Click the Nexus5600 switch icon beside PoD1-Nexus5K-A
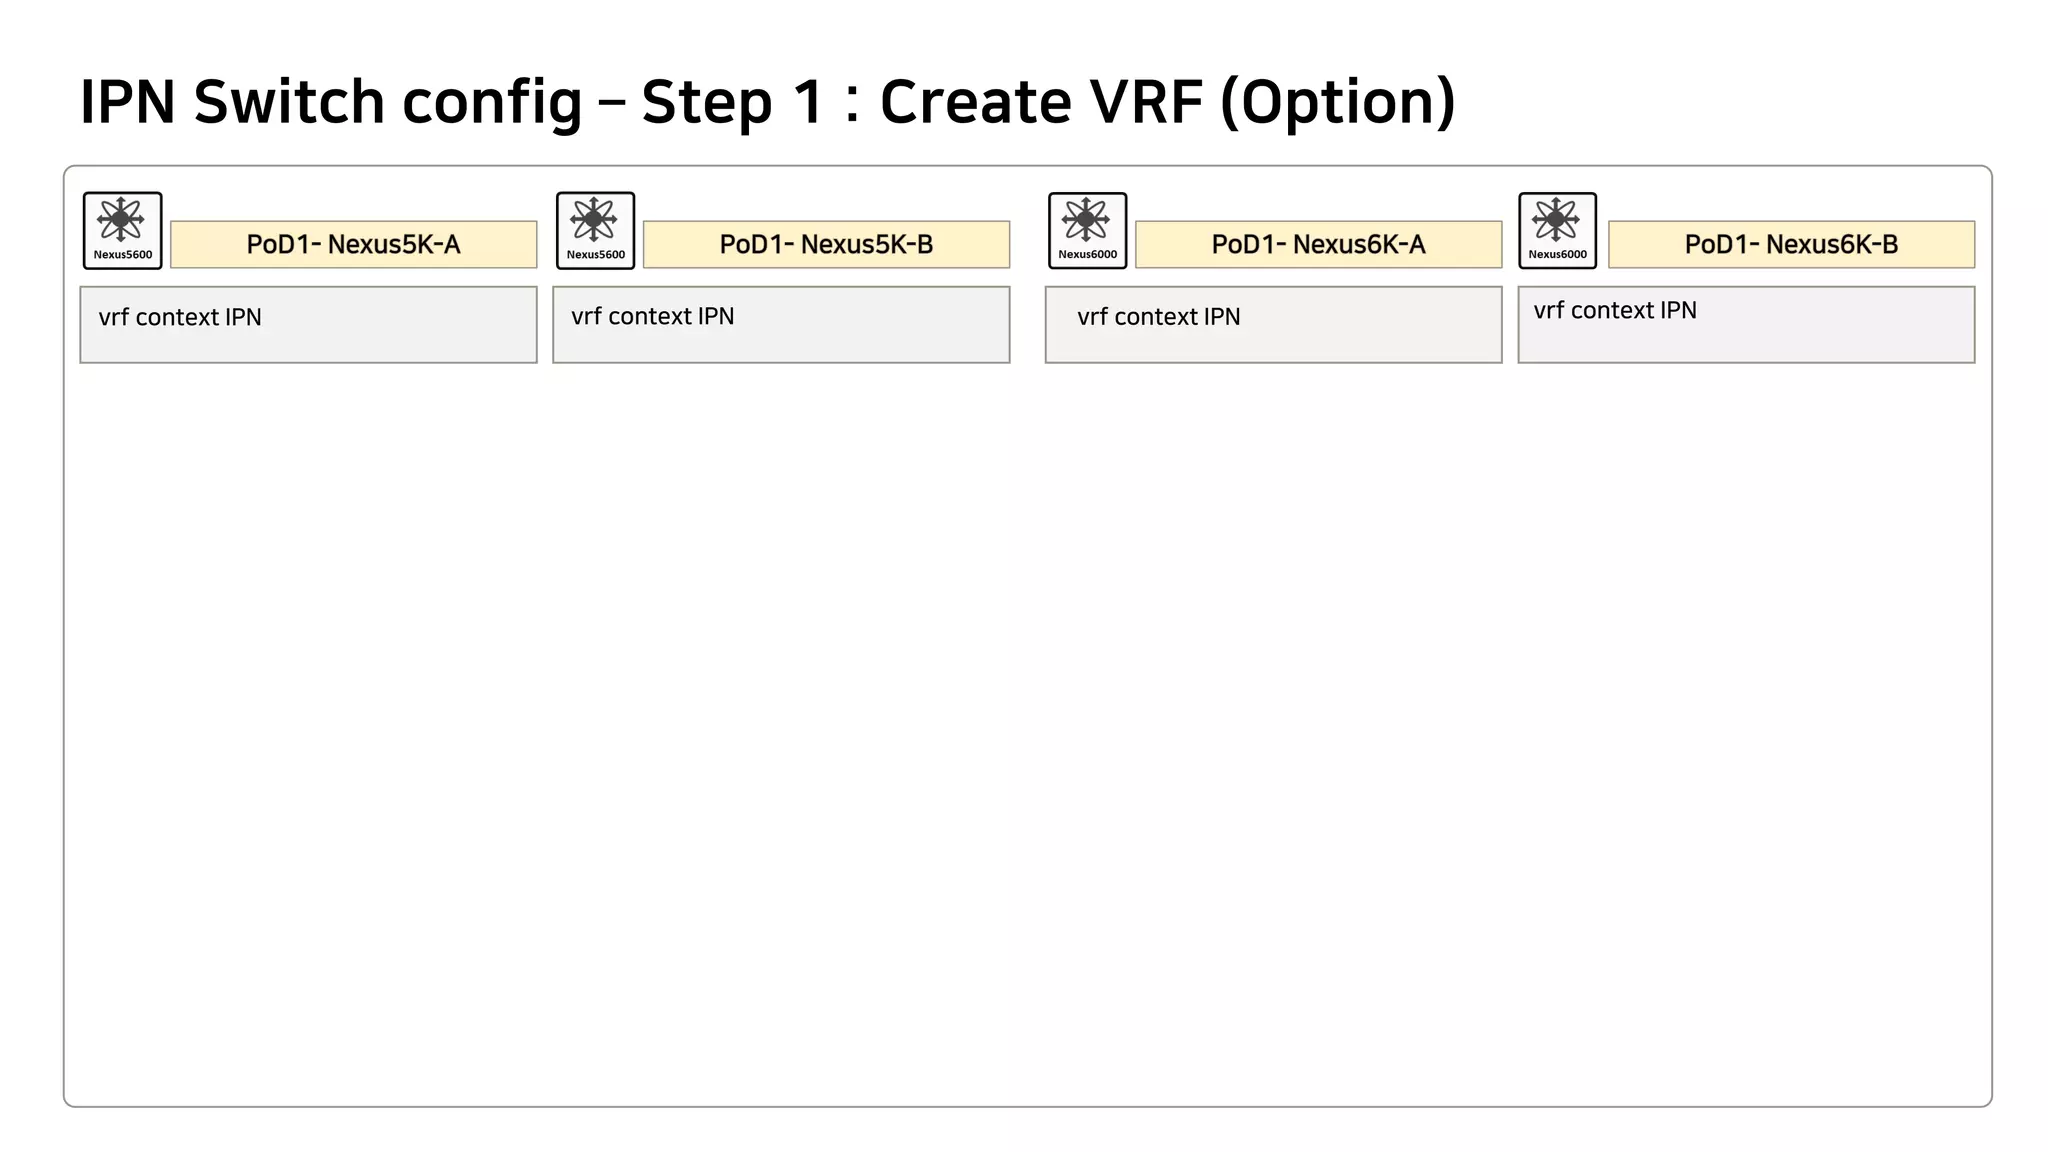Image resolution: width=2048 pixels, height=1152 pixels. pyautogui.click(x=121, y=221)
